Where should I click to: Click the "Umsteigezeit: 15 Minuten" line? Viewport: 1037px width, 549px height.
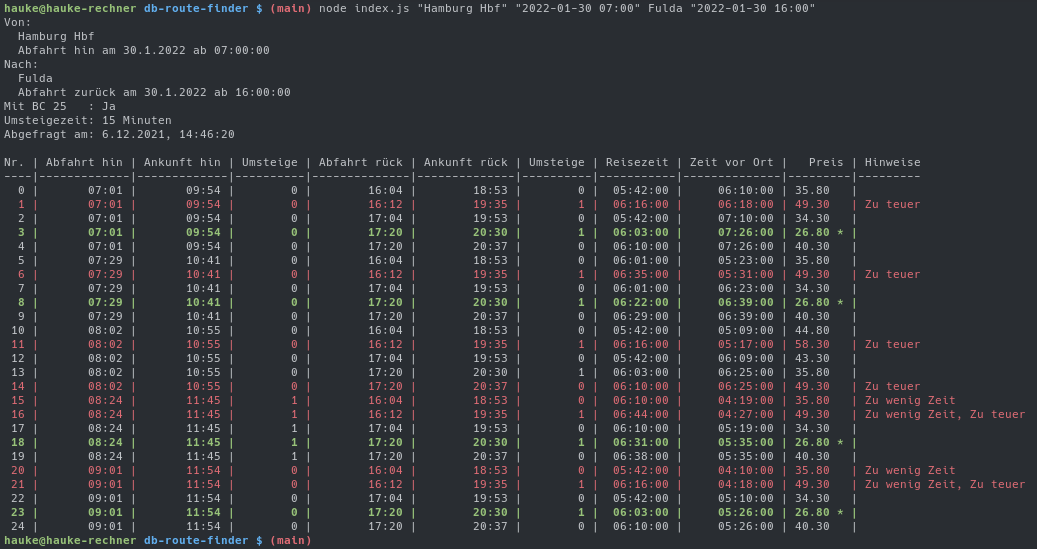(87, 120)
